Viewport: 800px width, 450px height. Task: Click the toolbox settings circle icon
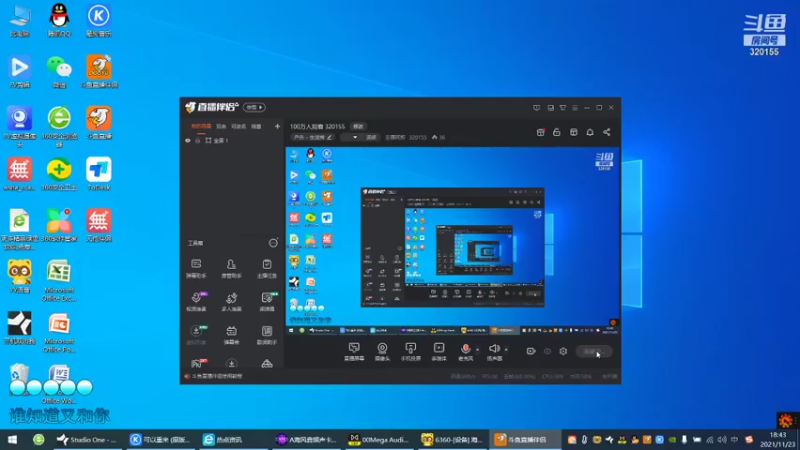pyautogui.click(x=273, y=243)
